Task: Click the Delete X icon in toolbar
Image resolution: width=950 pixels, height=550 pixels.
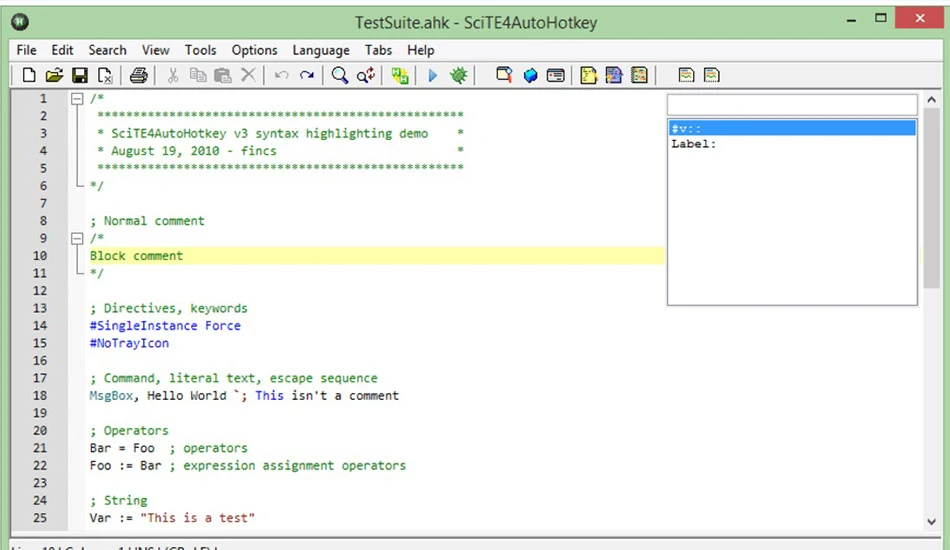Action: (248, 75)
